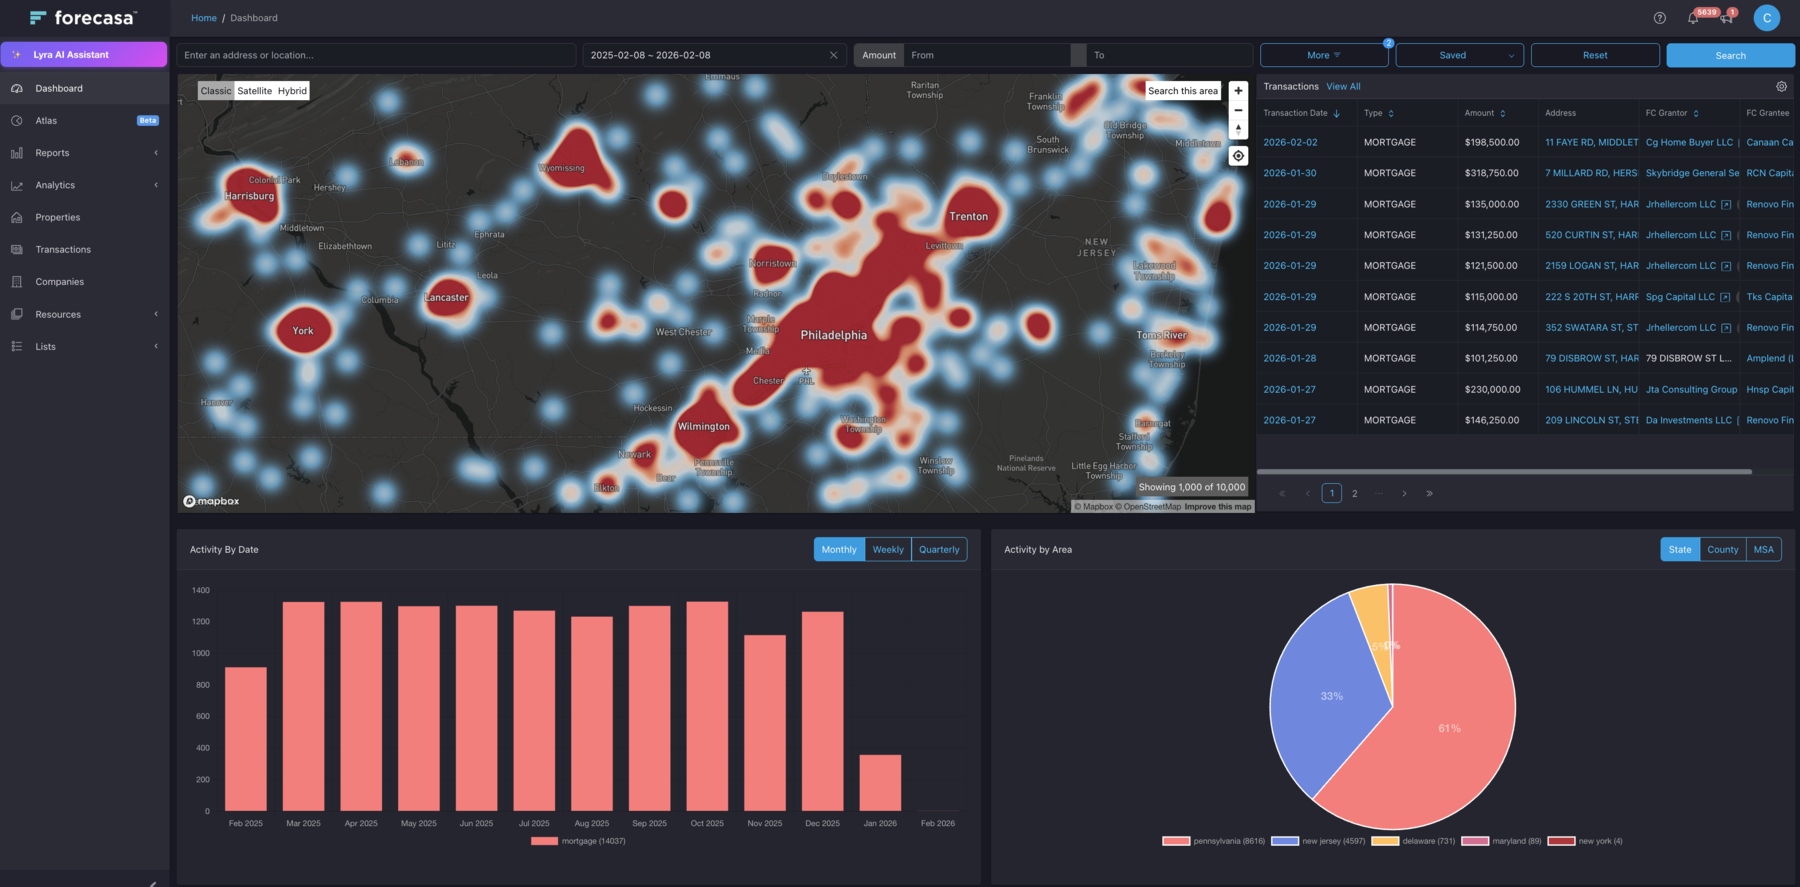Open the Saved searches dropdown
This screenshot has width=1800, height=887.
click(x=1459, y=55)
